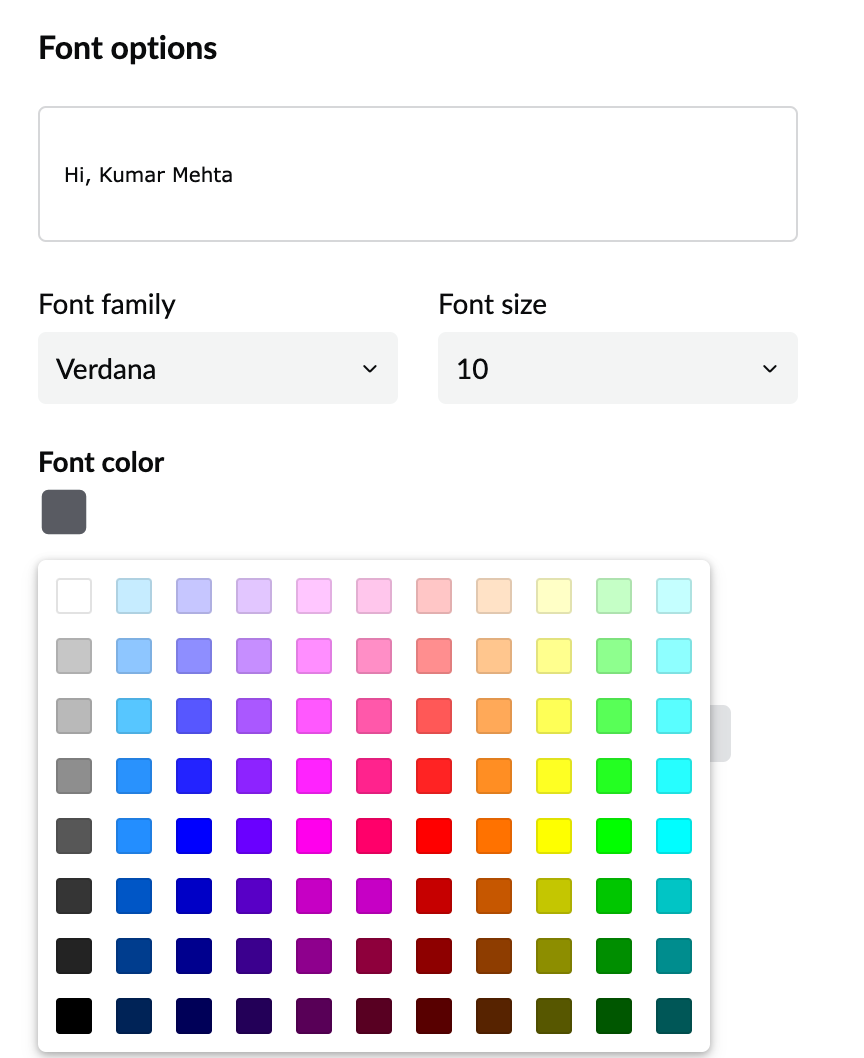Select the darkest teal swatch
This screenshot has width=864, height=1058.
point(674,1016)
